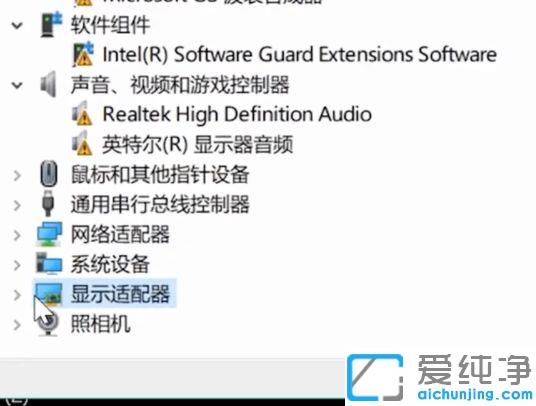
Task: Expand the 鼠标和其他指针设备 category
Action: coord(17,175)
